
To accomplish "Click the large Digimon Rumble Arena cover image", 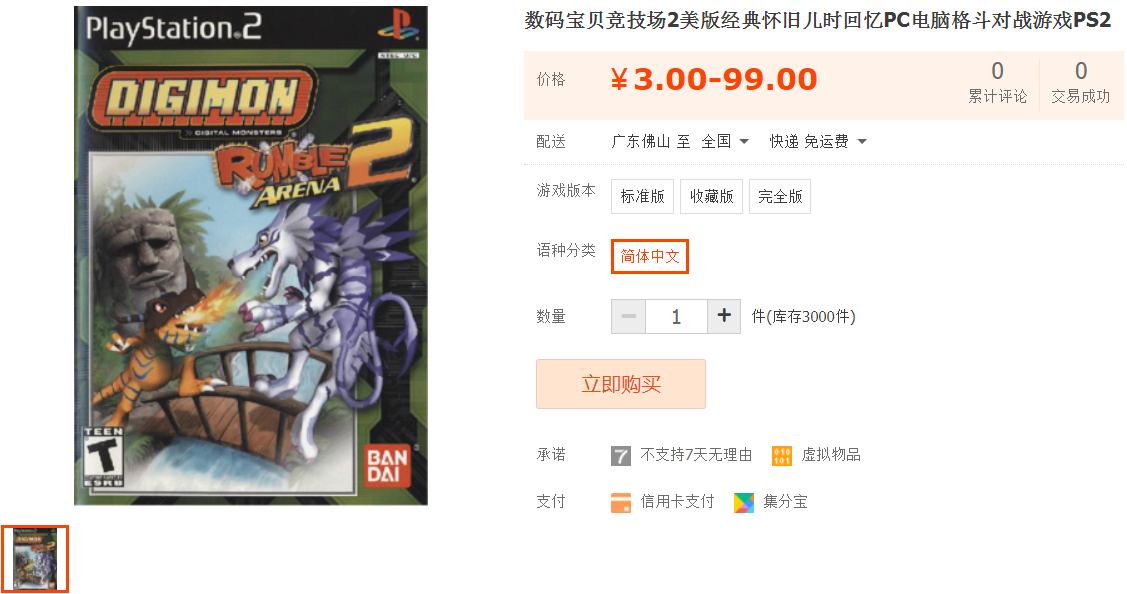I will click(251, 255).
